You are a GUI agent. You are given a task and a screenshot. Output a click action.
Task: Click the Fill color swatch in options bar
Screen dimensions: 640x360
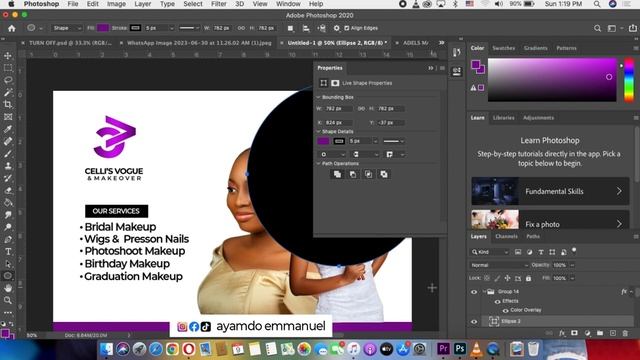pos(103,28)
